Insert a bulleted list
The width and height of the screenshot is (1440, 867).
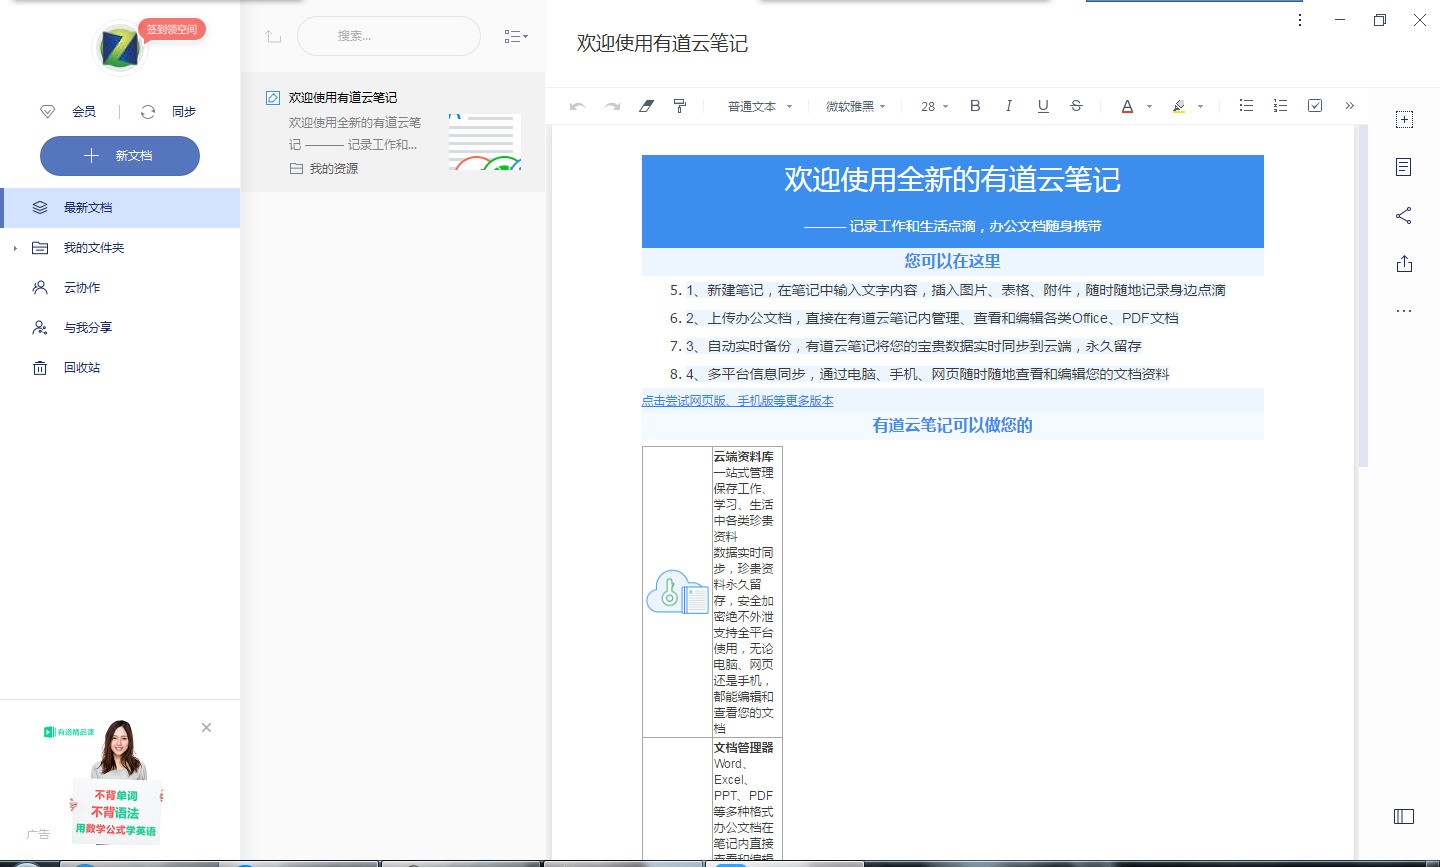[x=1246, y=105]
